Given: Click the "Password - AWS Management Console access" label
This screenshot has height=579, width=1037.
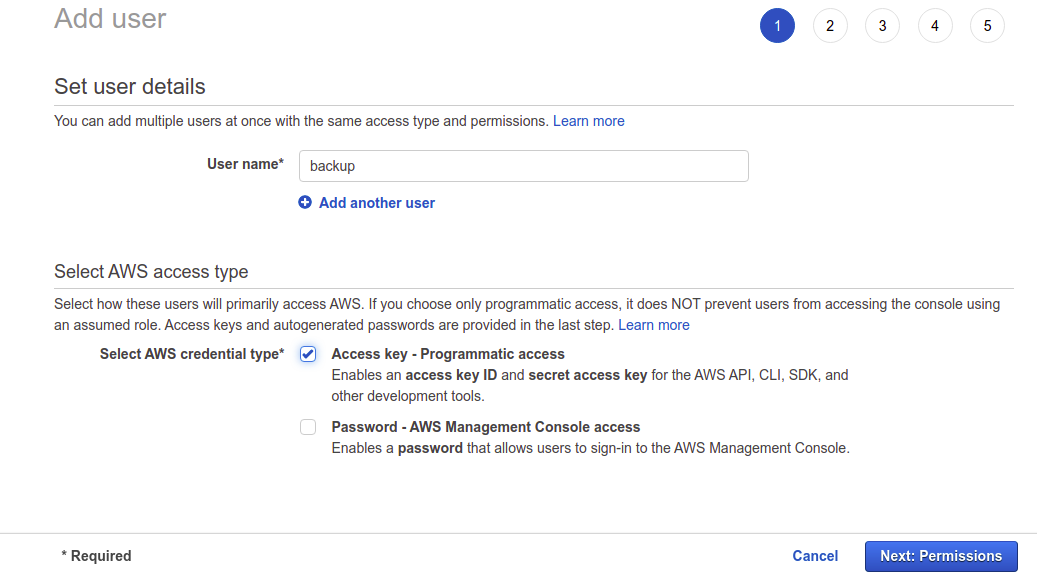Looking at the screenshot, I should click(x=486, y=427).
